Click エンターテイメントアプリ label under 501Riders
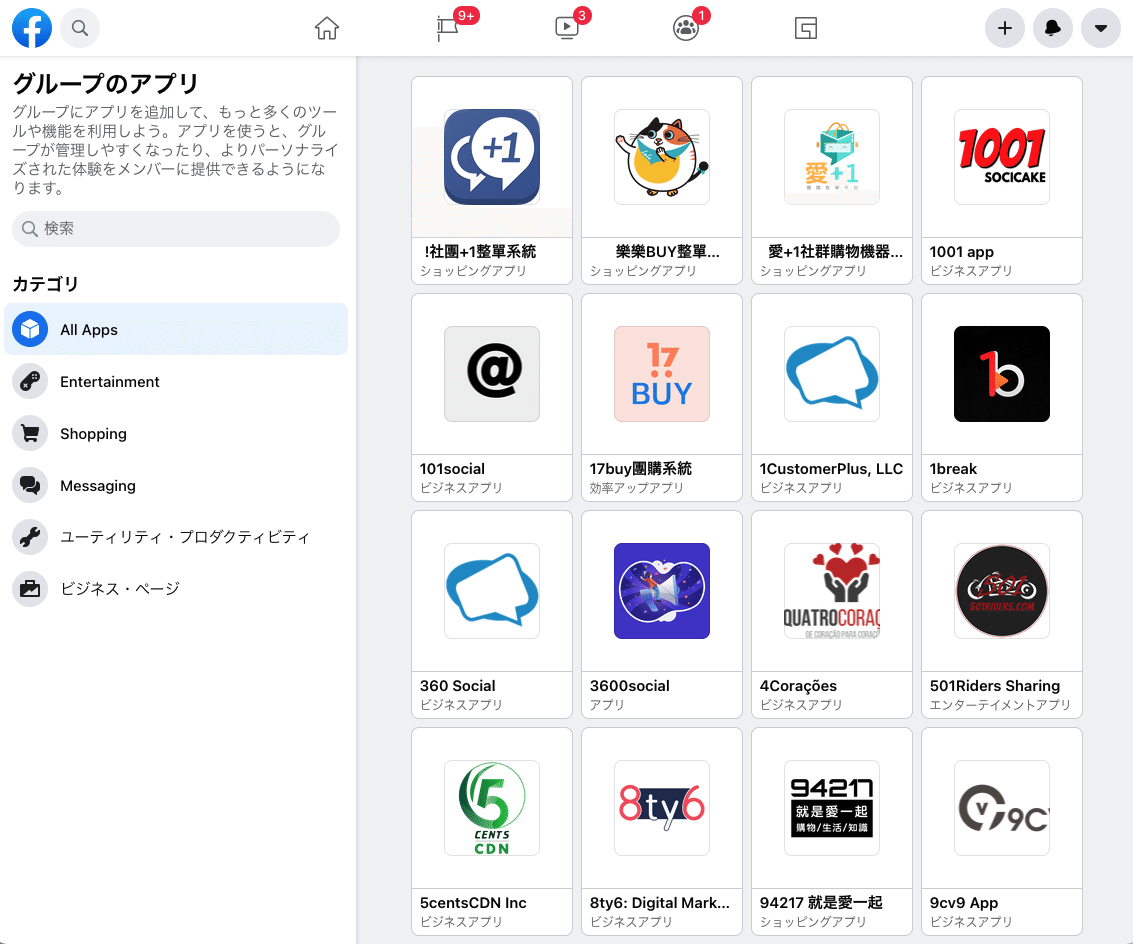This screenshot has height=944, width=1133. click(x=999, y=705)
